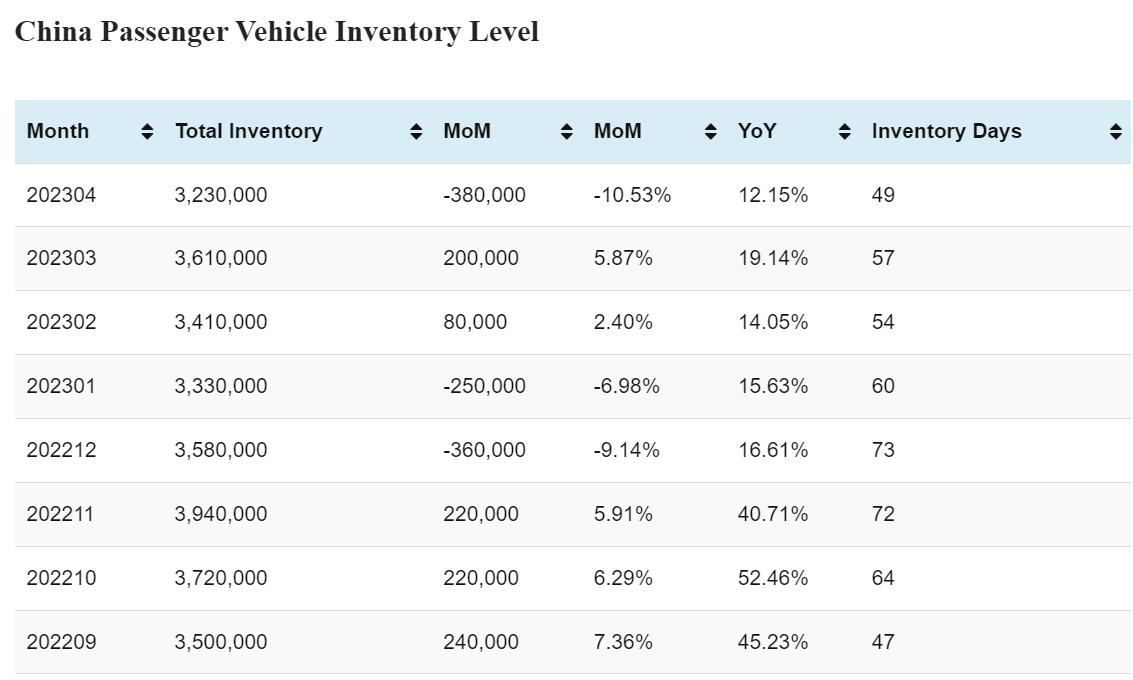Click the sort arrows in Month column
Screen dimensions: 1133x680
point(147,131)
